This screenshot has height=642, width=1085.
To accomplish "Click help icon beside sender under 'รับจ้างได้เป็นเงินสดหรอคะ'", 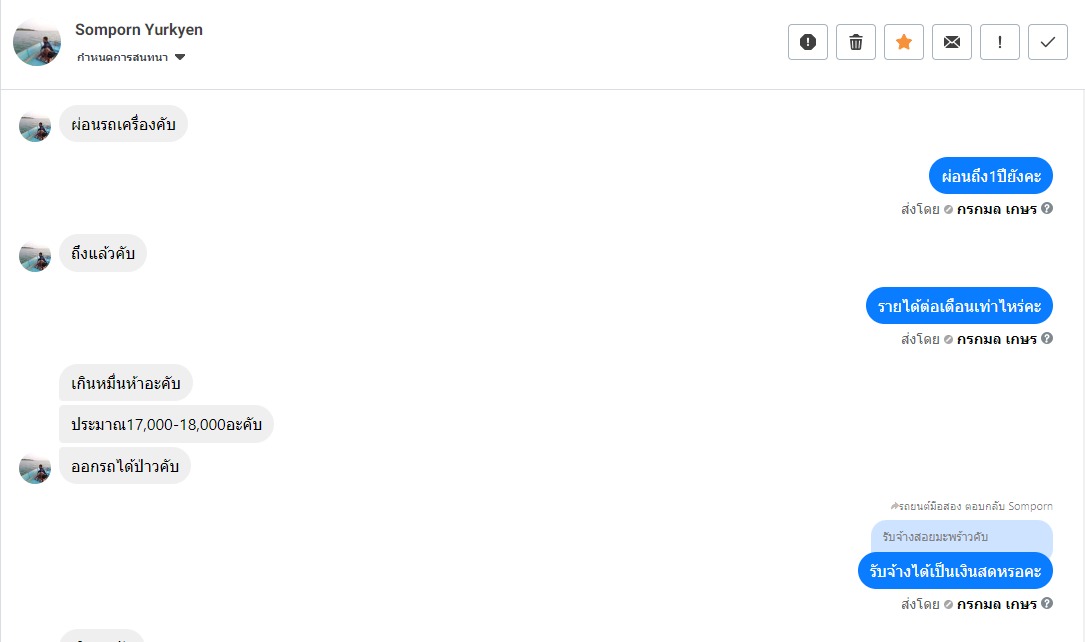I will pyautogui.click(x=1047, y=603).
